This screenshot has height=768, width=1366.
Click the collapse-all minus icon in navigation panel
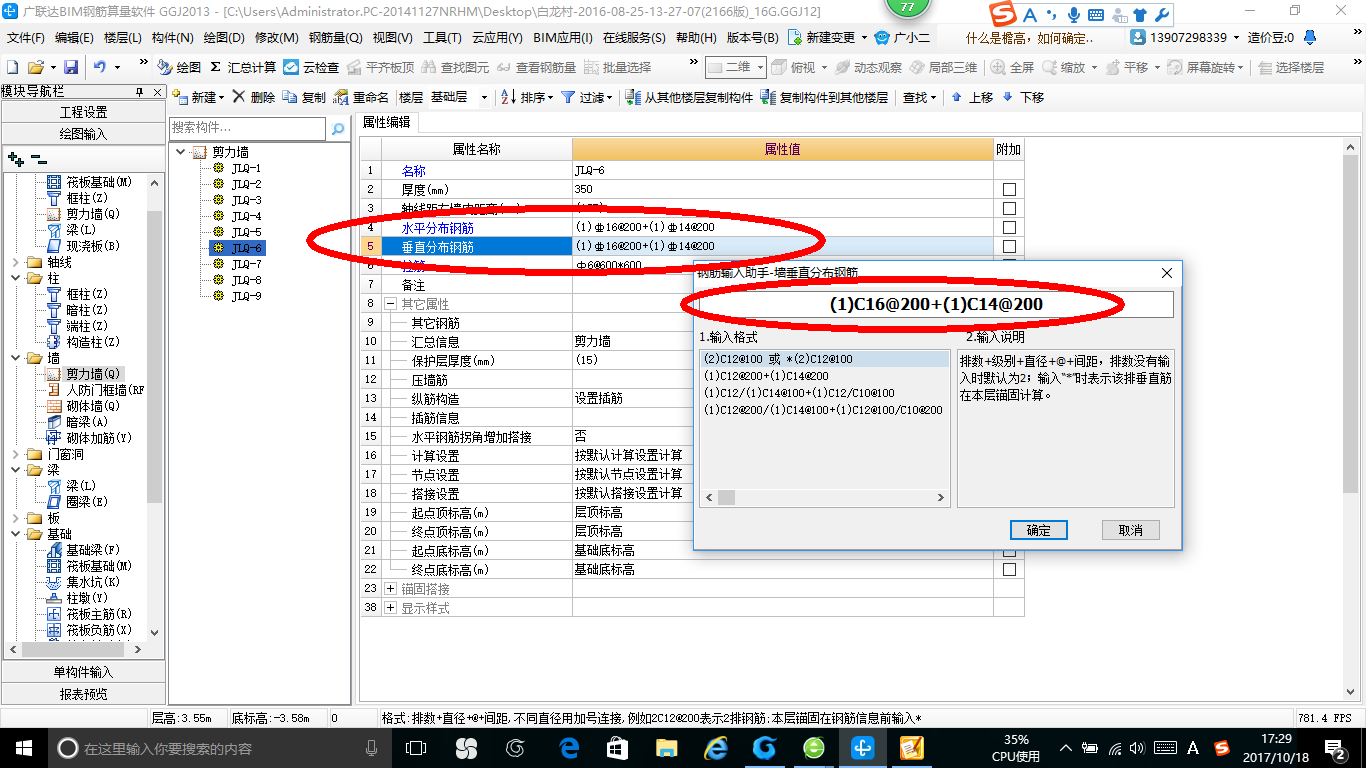tap(38, 159)
